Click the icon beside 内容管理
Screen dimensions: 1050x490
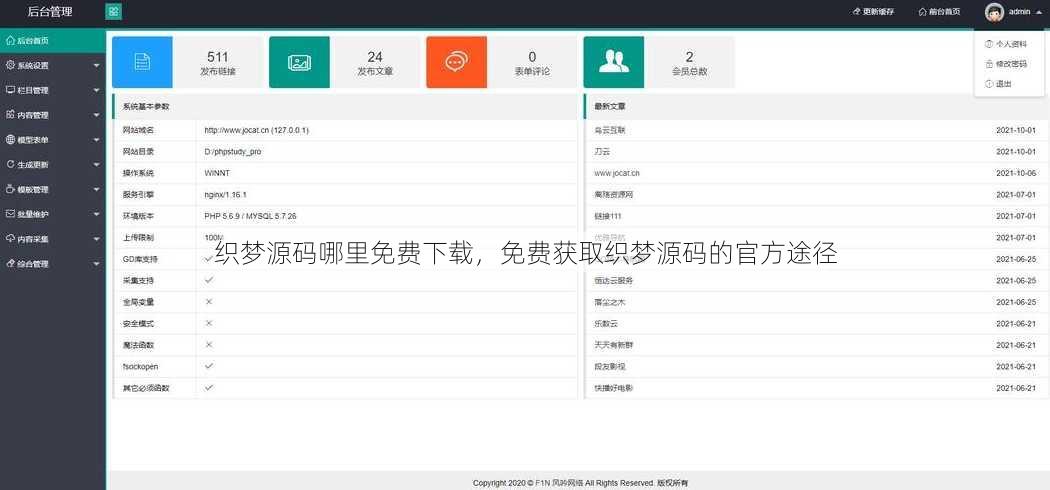coord(10,114)
